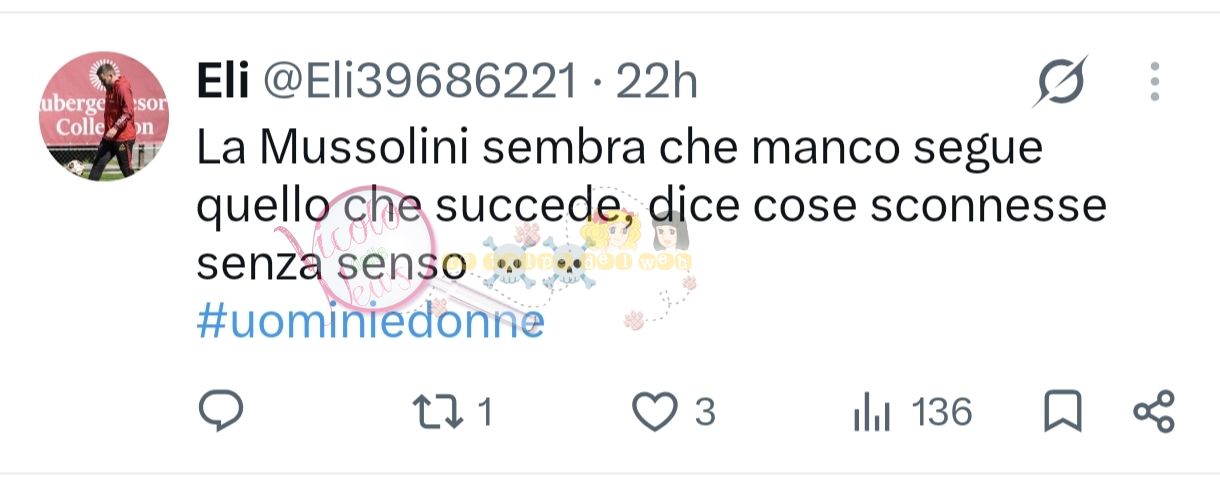Open the reply speech bubble icon

tap(221, 410)
